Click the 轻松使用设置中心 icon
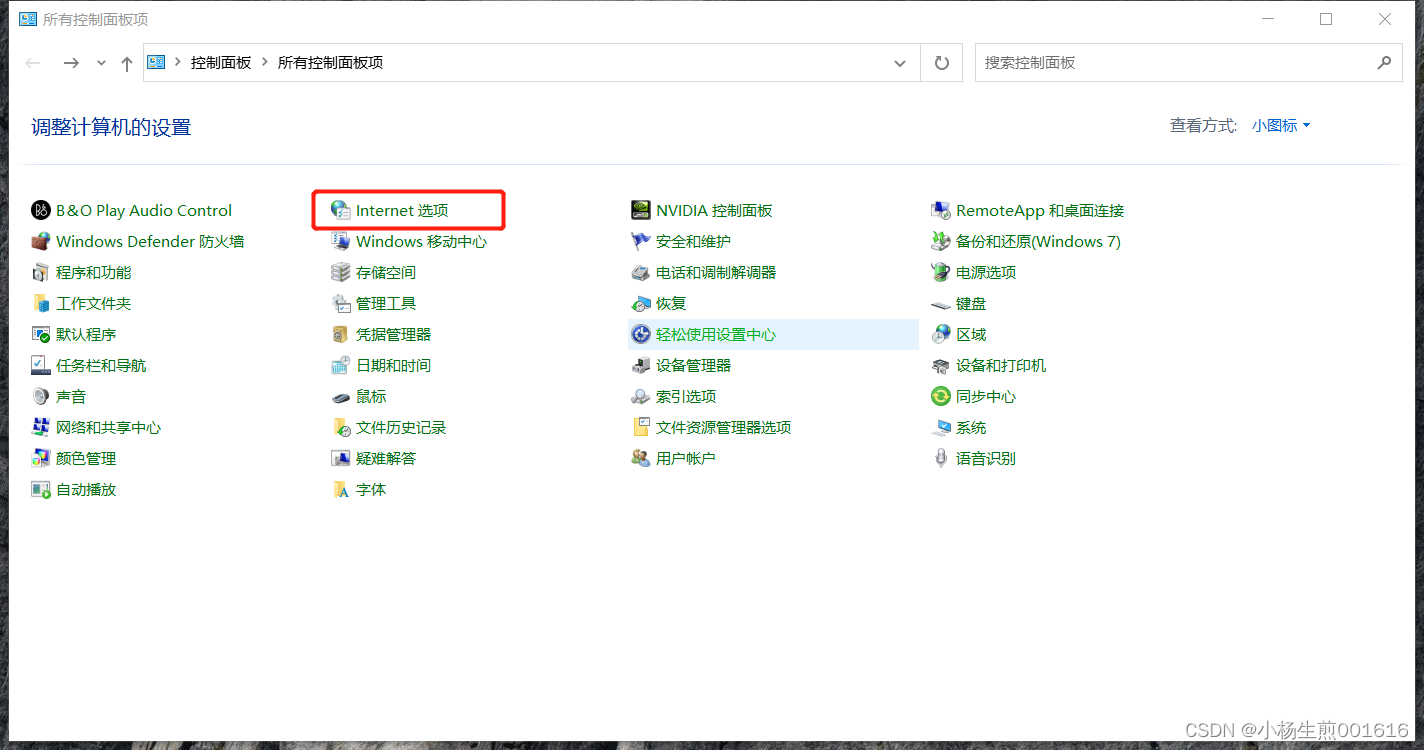Image resolution: width=1424 pixels, height=750 pixels. click(641, 334)
